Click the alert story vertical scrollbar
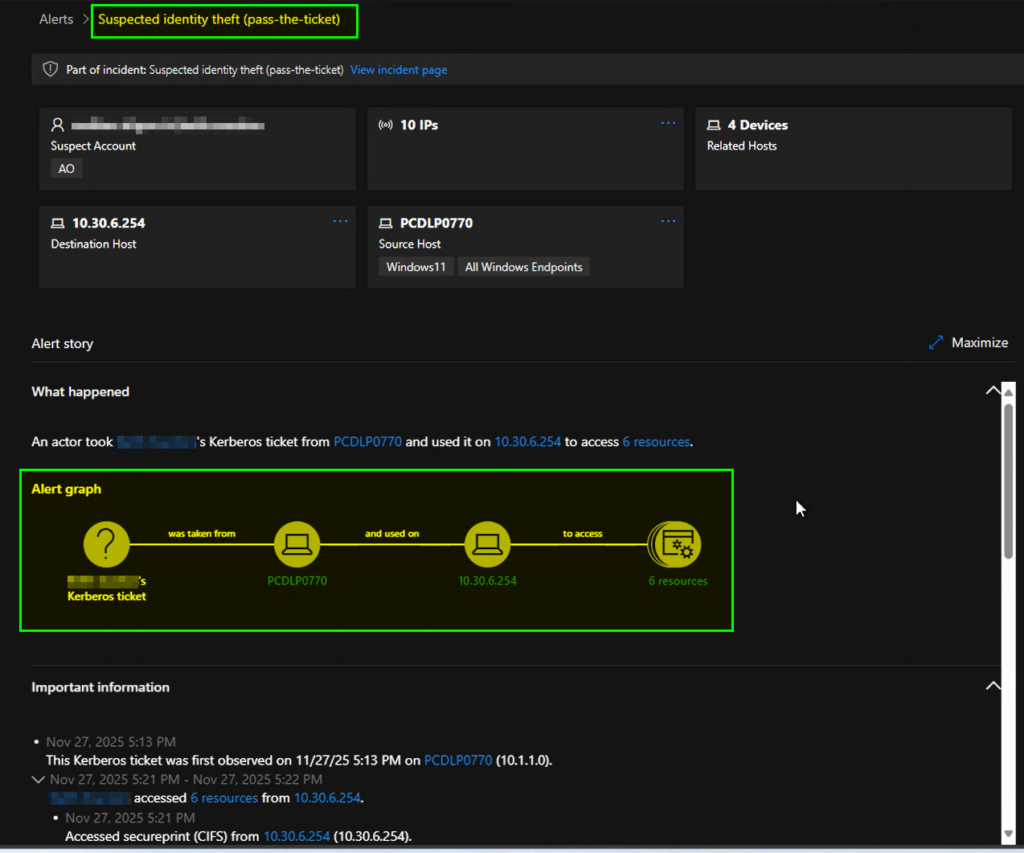Screen dimensions: 1024x853 pyautogui.click(x=1009, y=480)
